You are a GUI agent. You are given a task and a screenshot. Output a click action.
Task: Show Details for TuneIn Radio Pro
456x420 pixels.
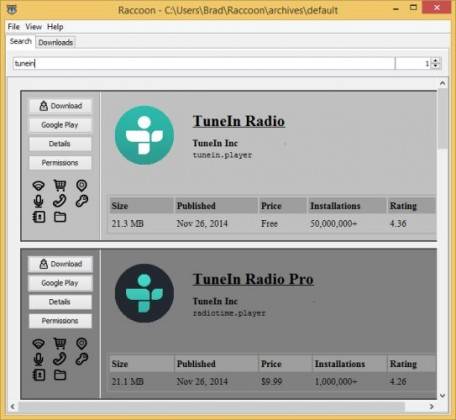(x=60, y=302)
